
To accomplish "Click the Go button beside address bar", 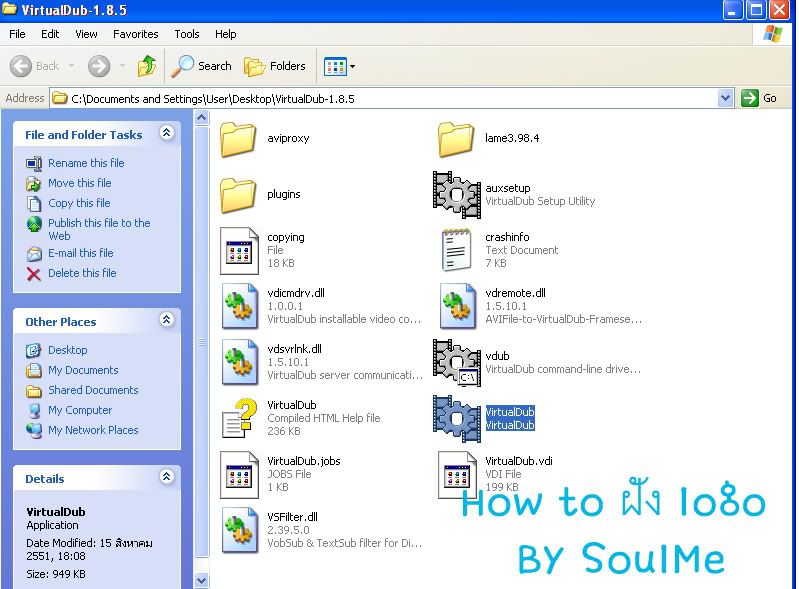I will pos(759,98).
